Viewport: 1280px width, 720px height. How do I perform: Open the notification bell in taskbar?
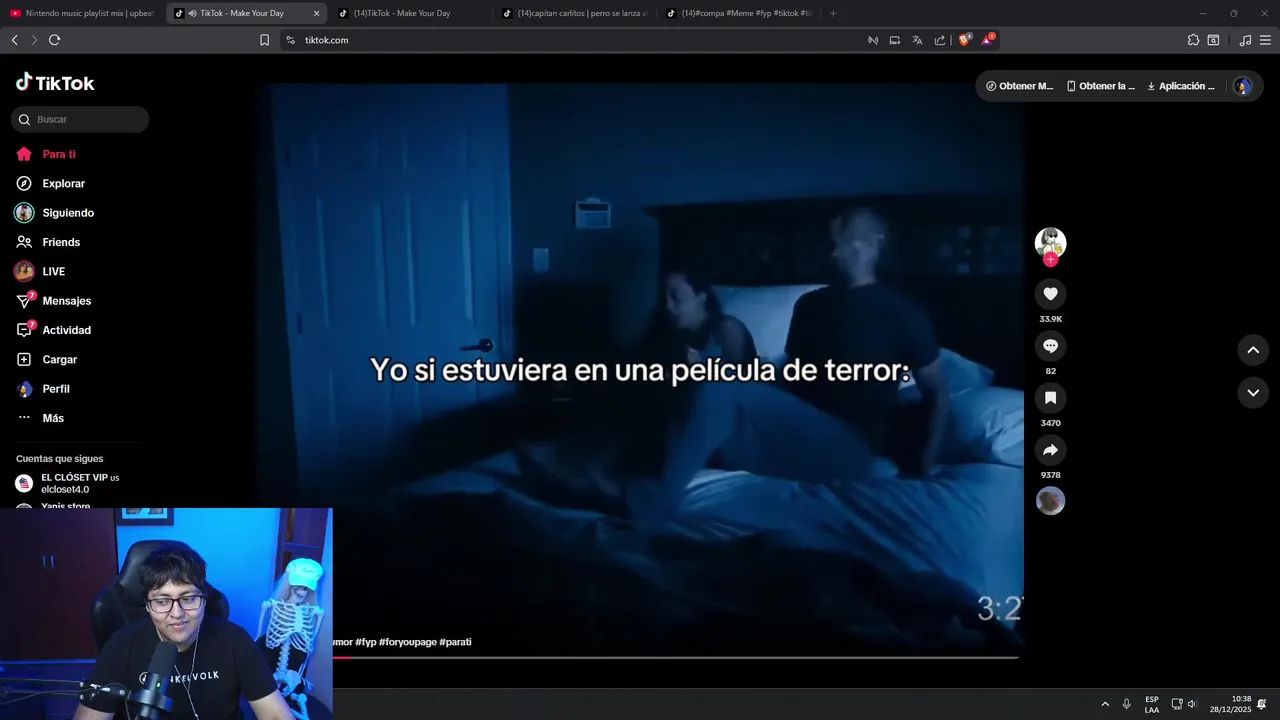pyautogui.click(x=1262, y=704)
